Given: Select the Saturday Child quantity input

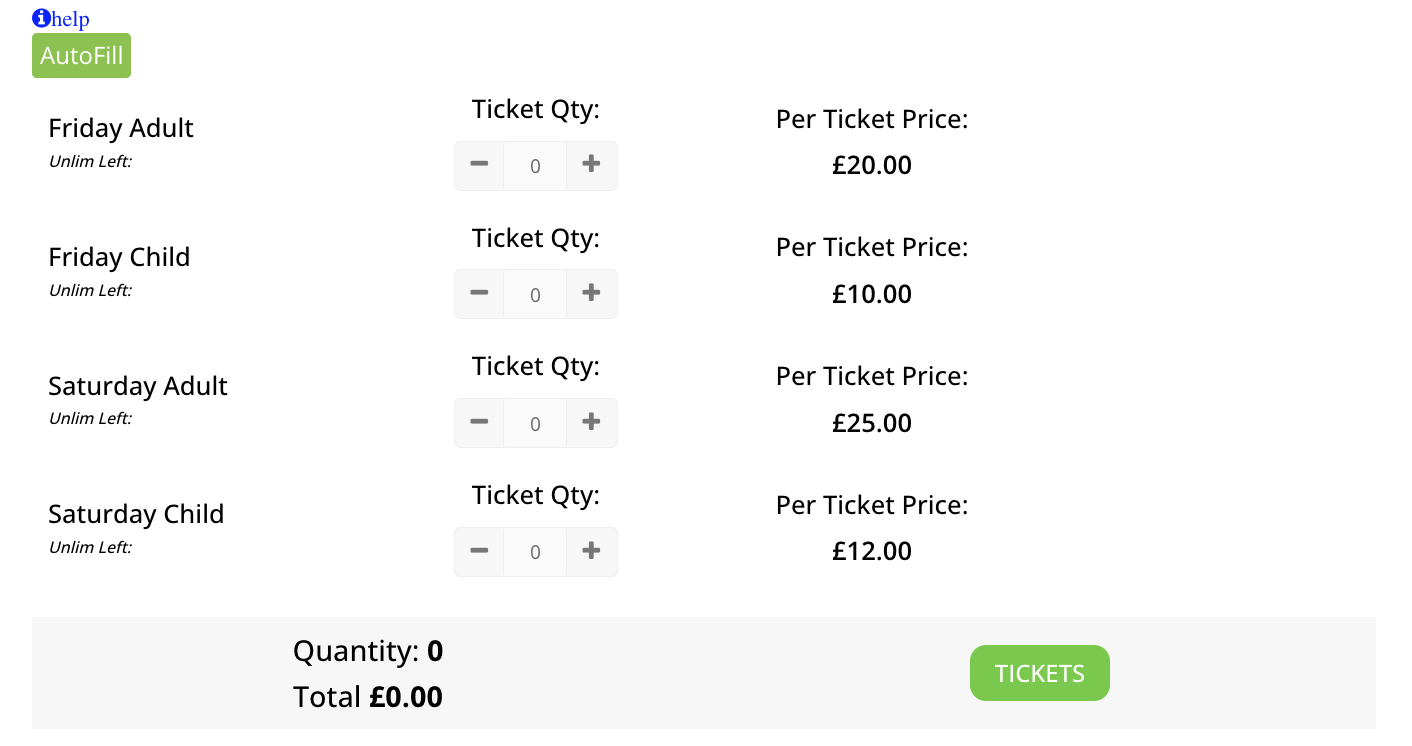Looking at the screenshot, I should [535, 551].
